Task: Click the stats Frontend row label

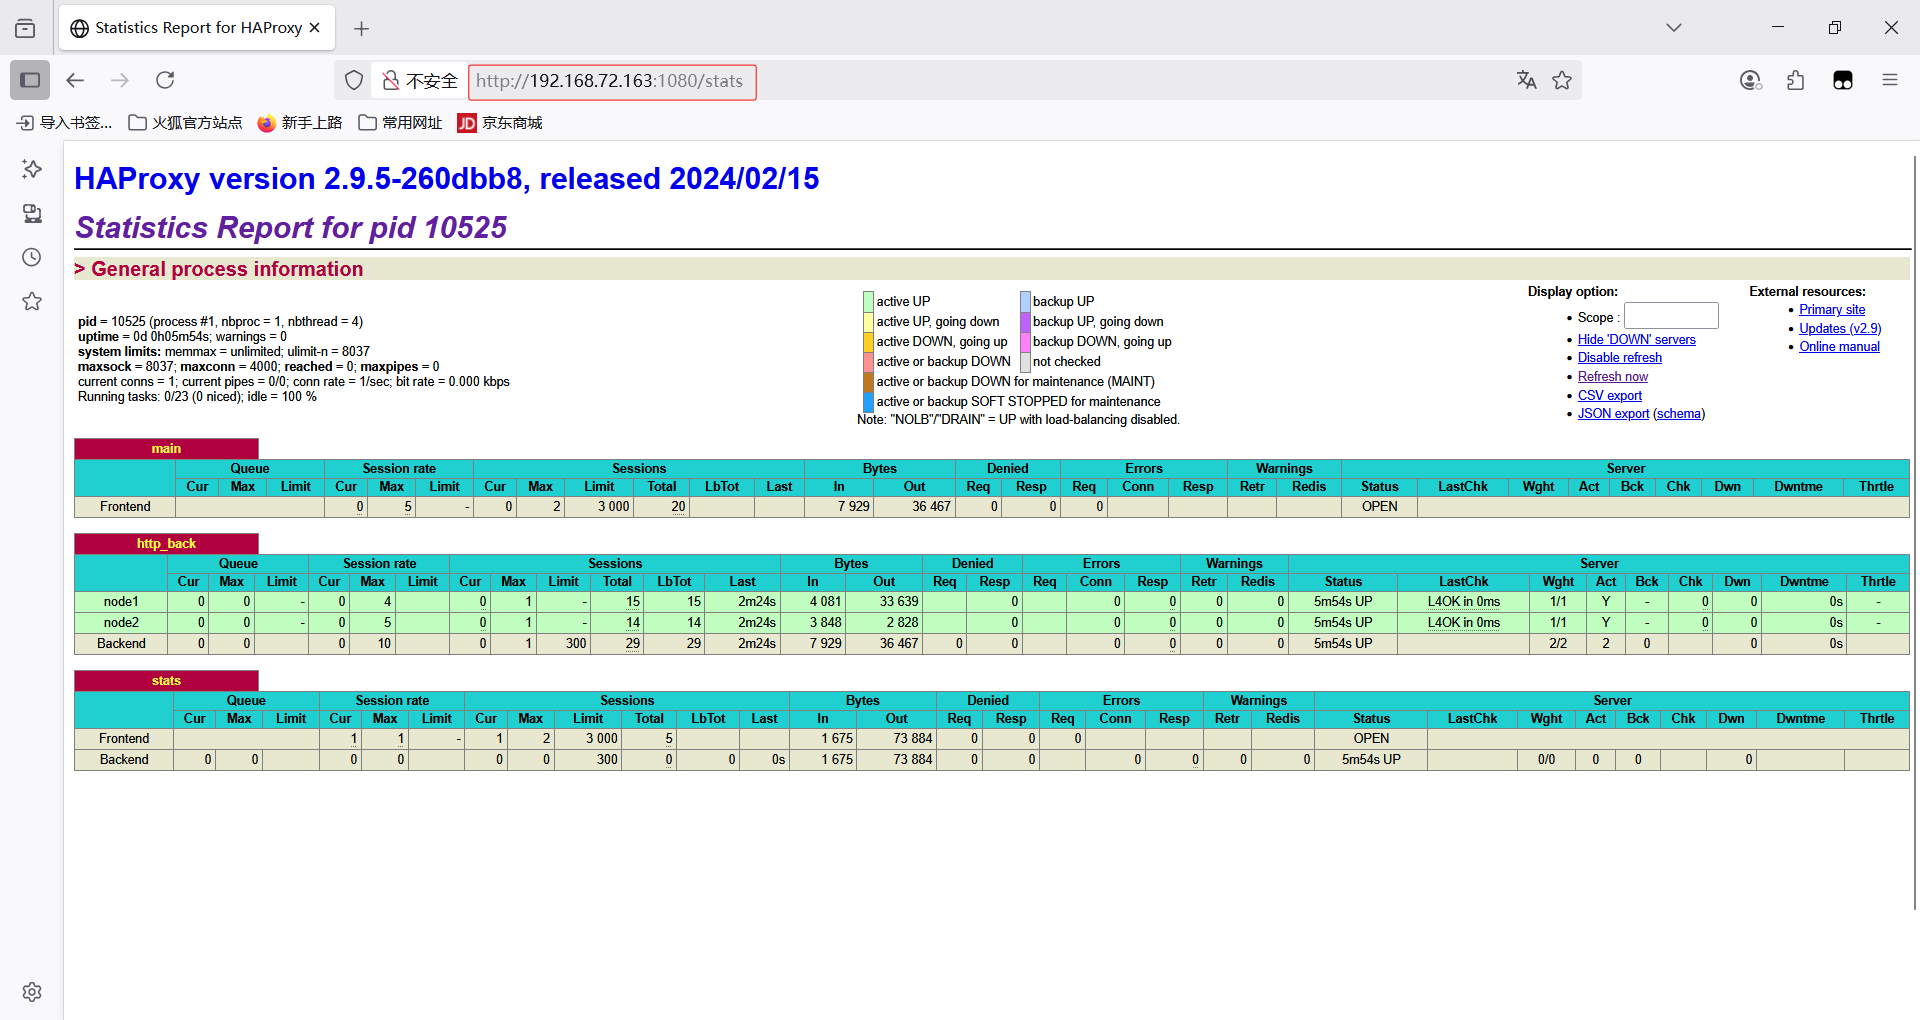Action: coord(124,739)
